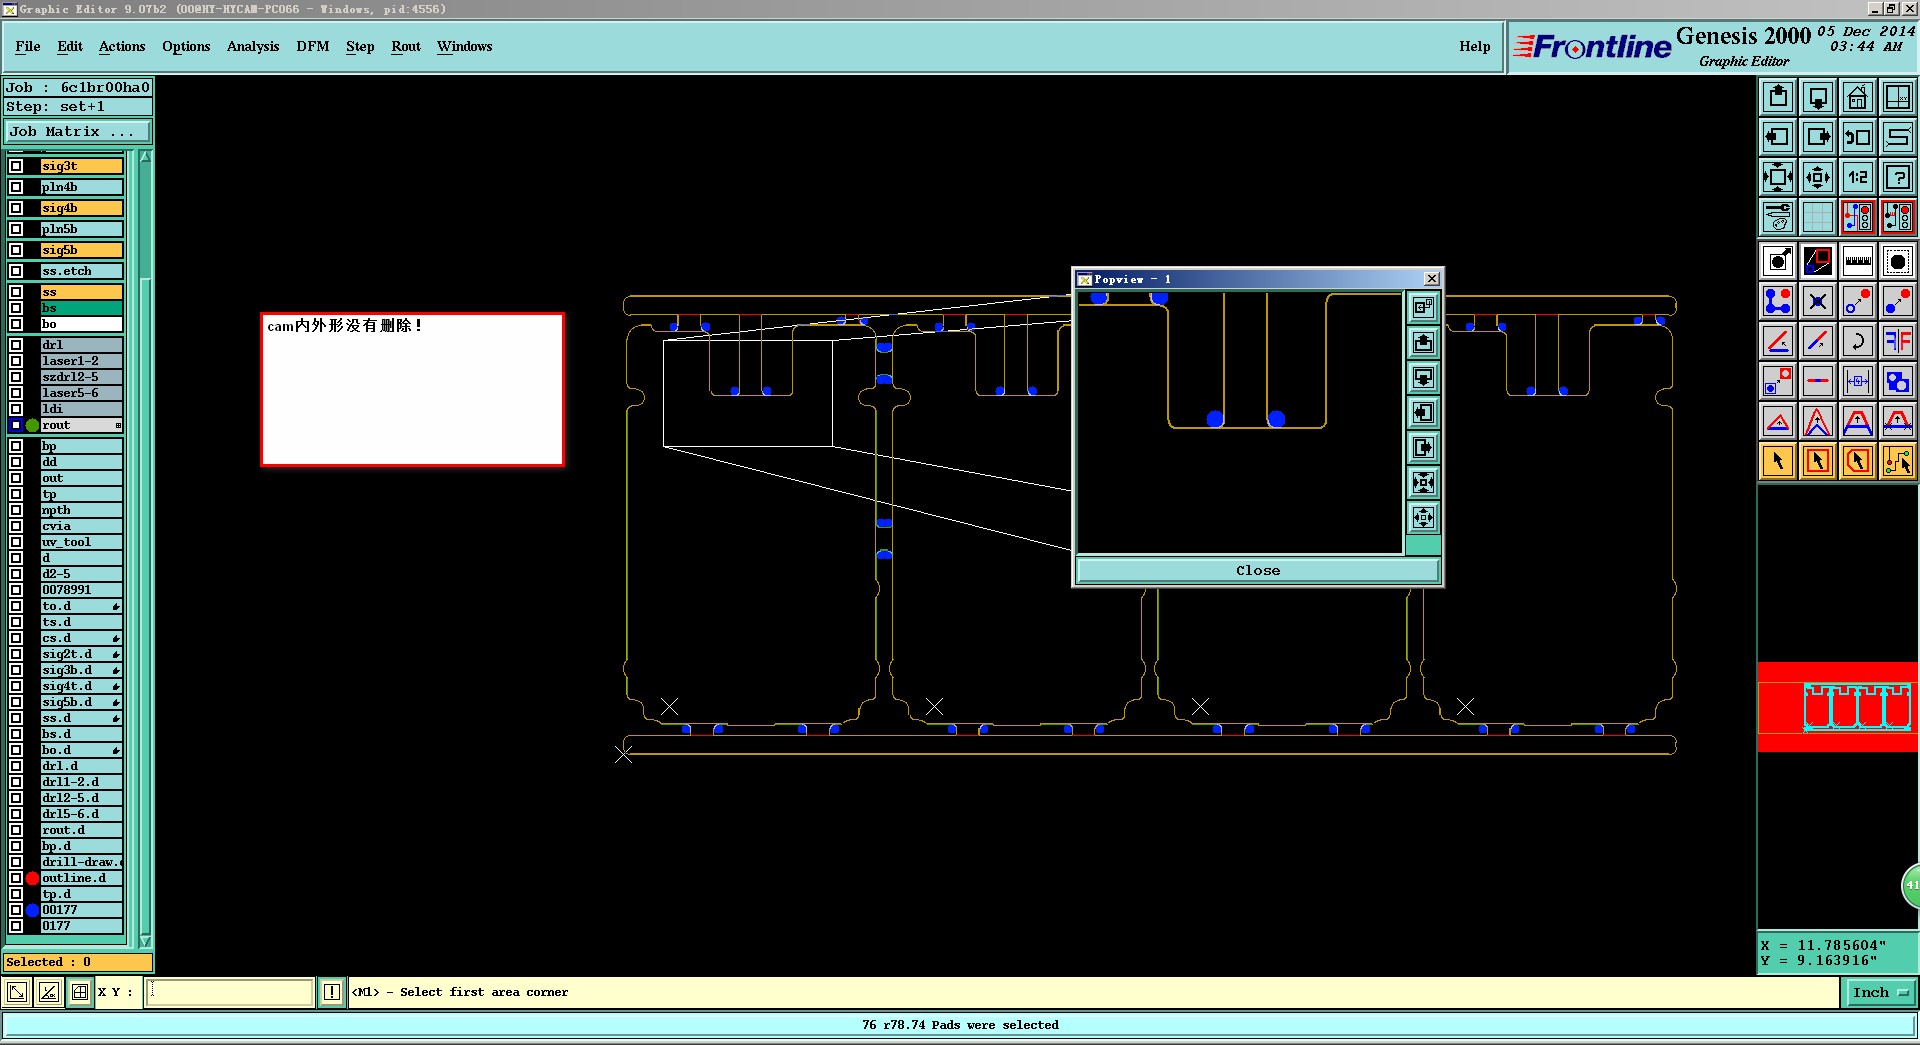The width and height of the screenshot is (1920, 1045).
Task: Click the Popview top expand icon
Action: [x=1423, y=307]
